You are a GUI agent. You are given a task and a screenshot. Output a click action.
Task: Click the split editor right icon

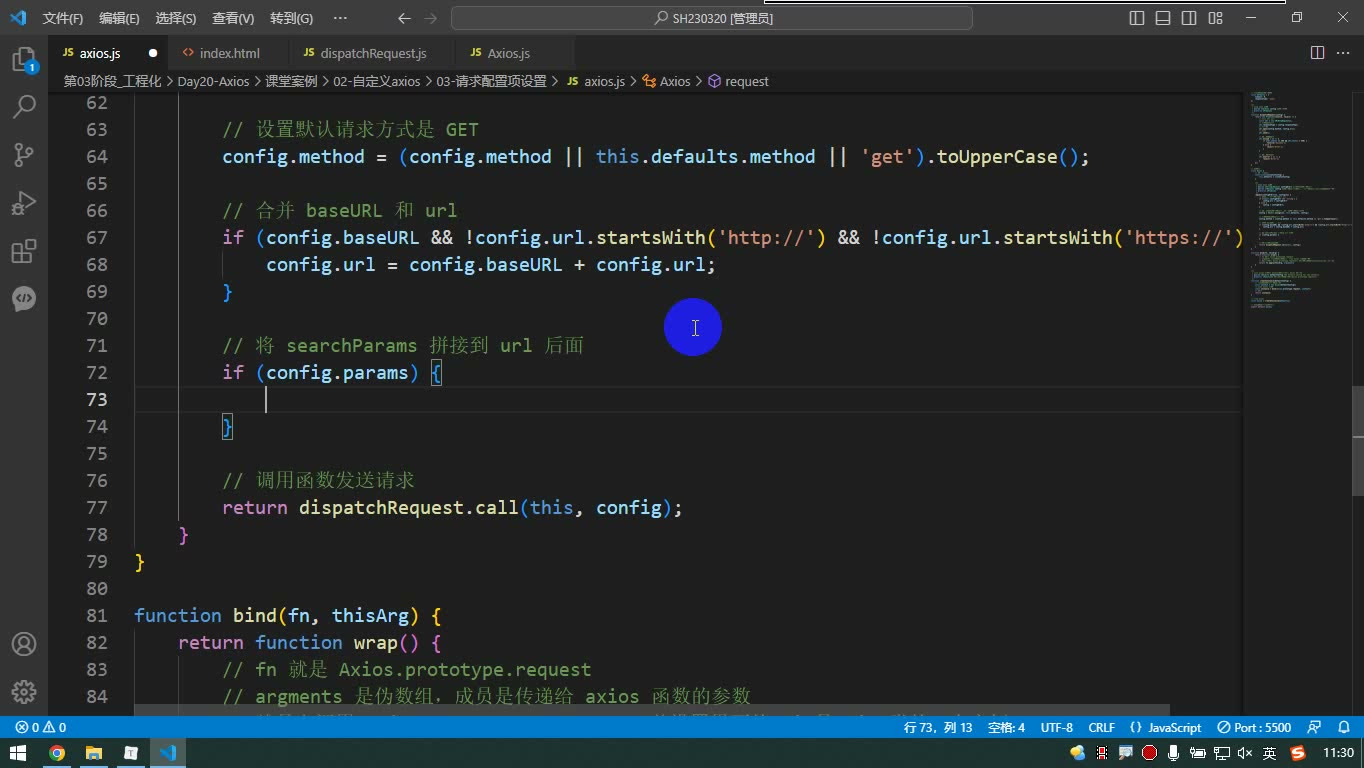pyautogui.click(x=1318, y=53)
